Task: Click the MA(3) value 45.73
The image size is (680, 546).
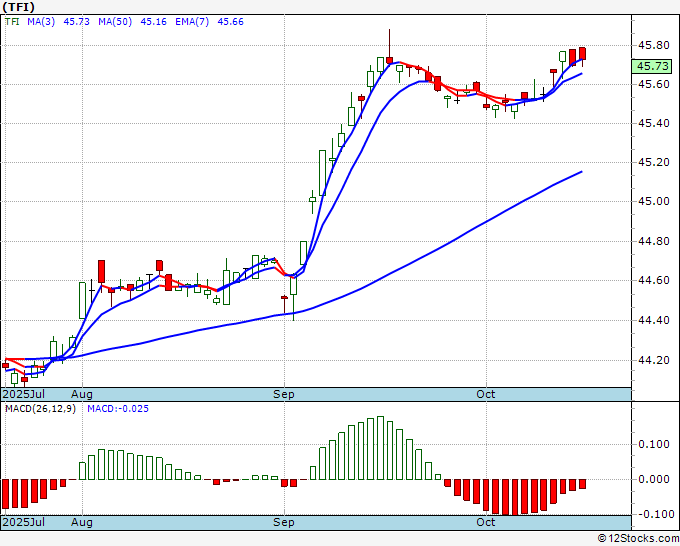Action: click(76, 21)
